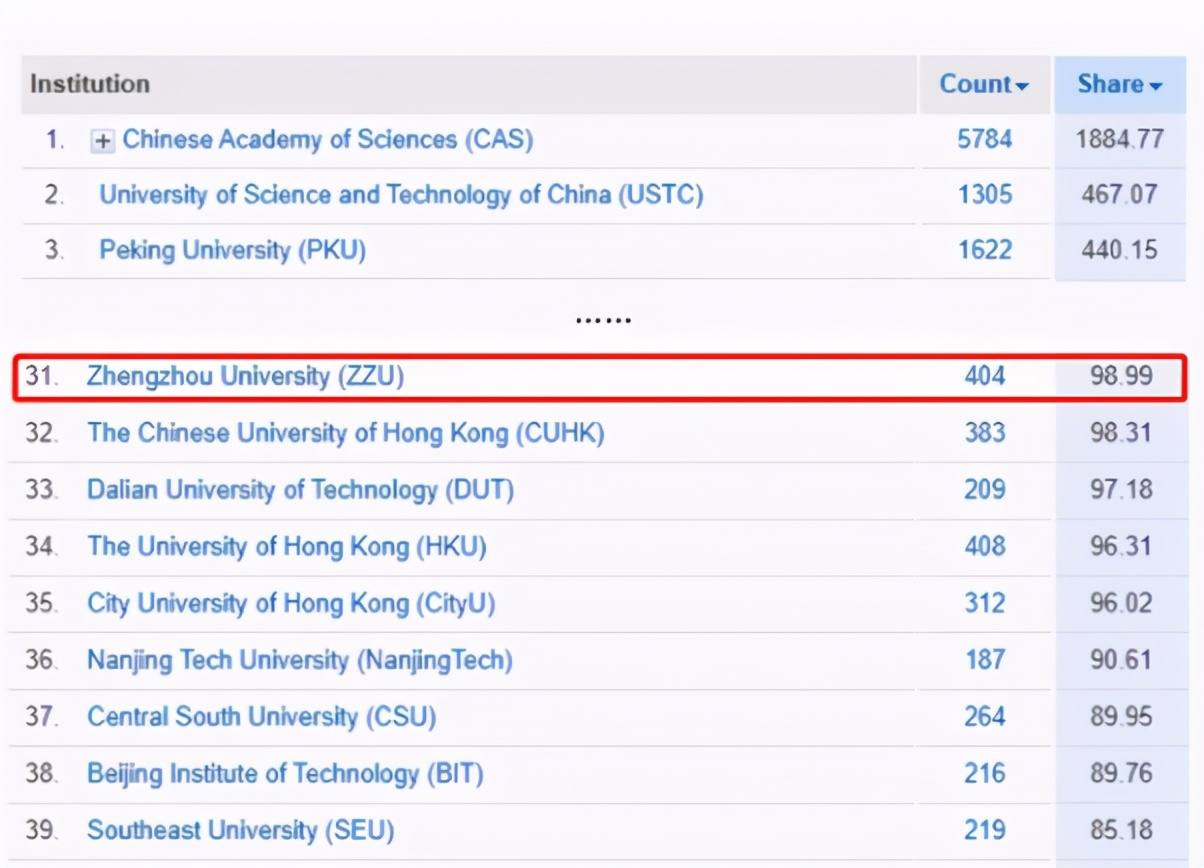Open the Dalian University of Technology link
The width and height of the screenshot is (1204, 868).
300,490
